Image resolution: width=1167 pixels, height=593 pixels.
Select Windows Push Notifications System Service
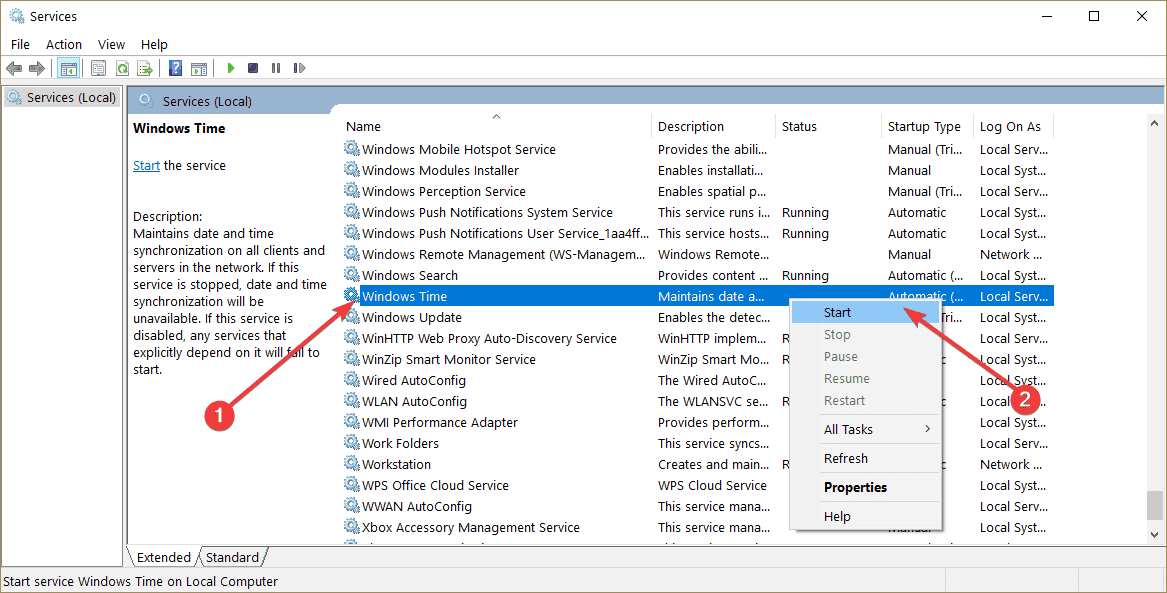coord(698,212)
